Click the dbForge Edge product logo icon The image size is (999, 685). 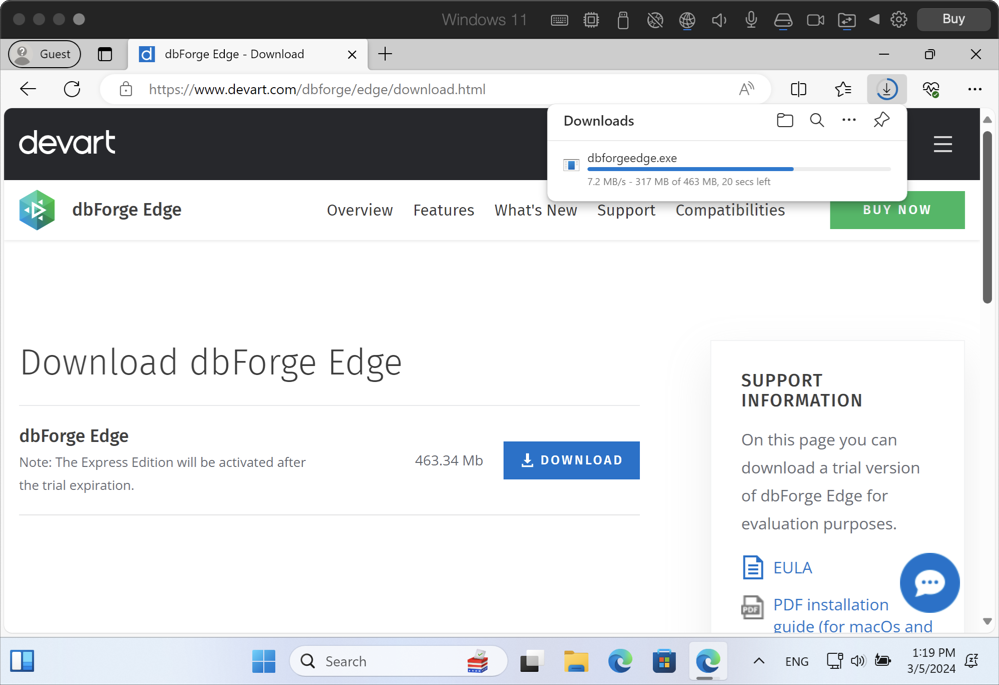point(37,210)
